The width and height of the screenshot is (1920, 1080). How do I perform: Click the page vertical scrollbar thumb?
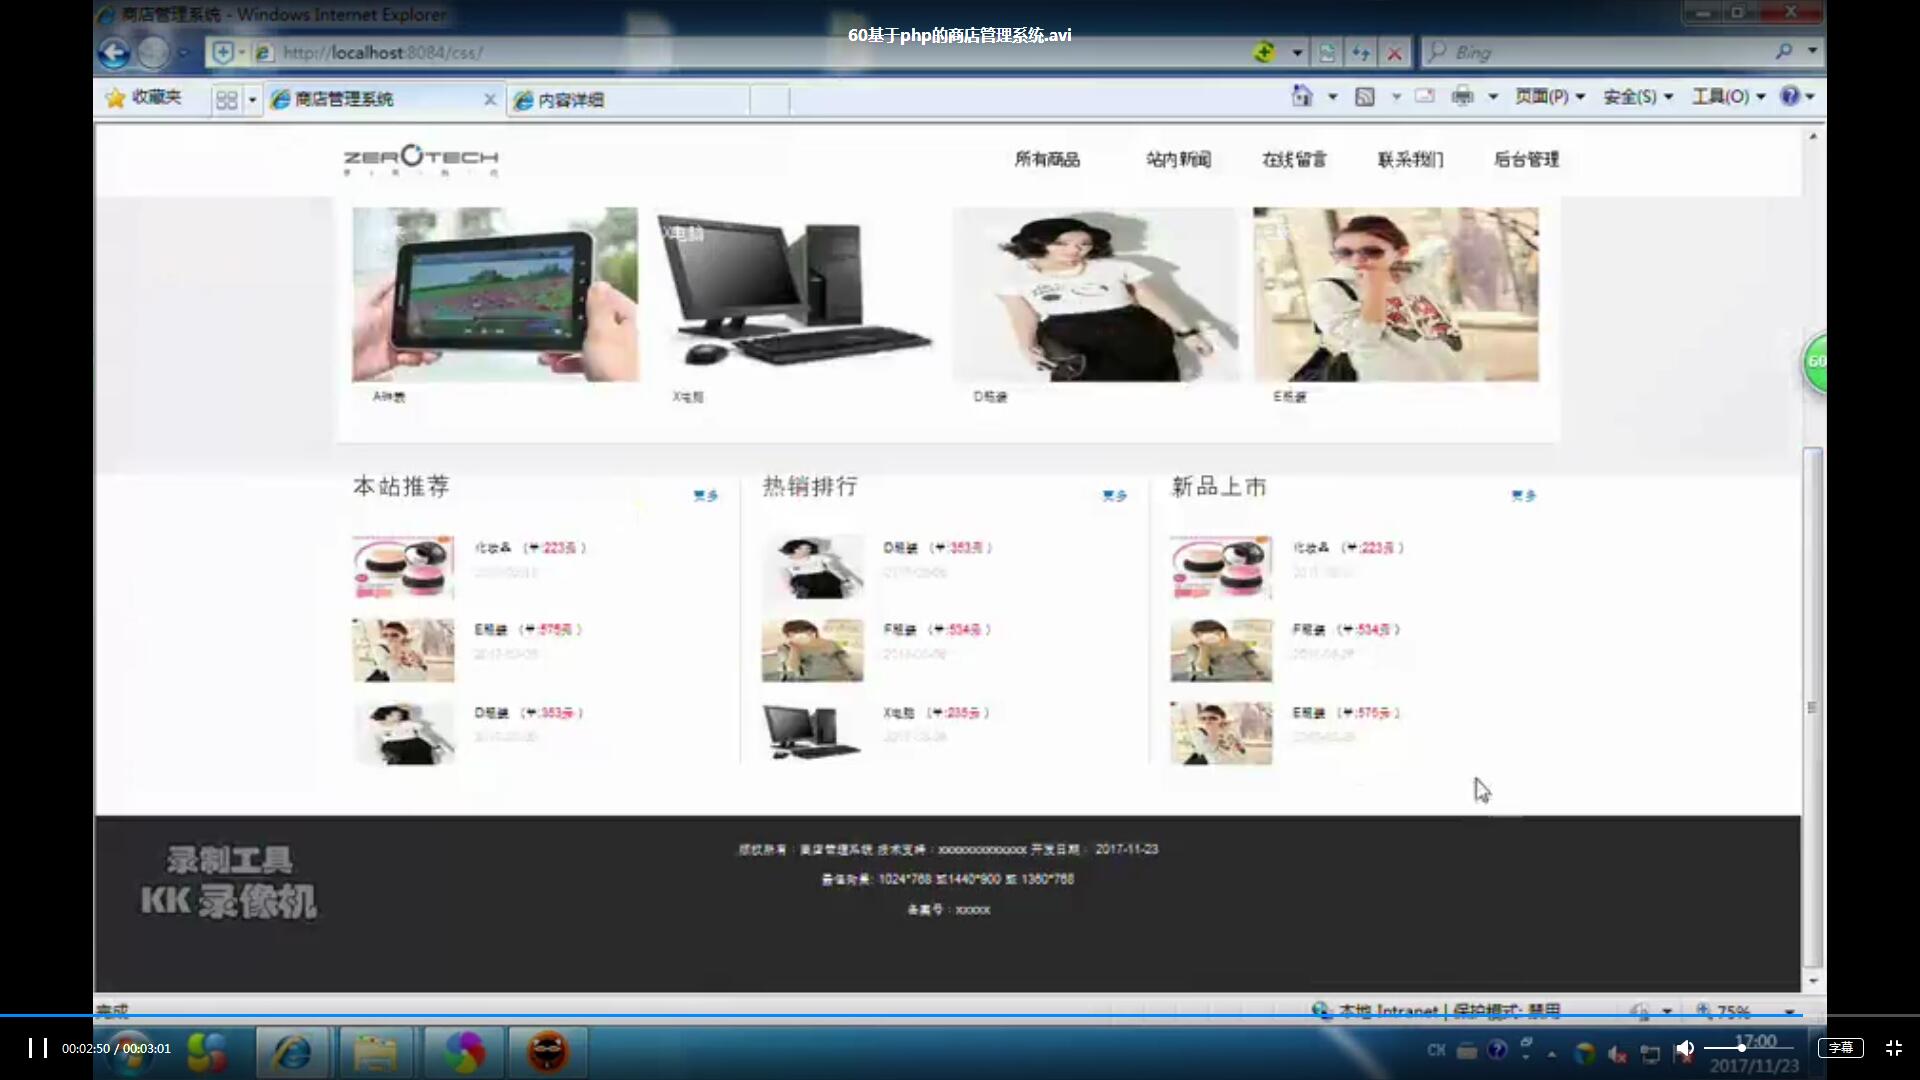(x=1812, y=705)
